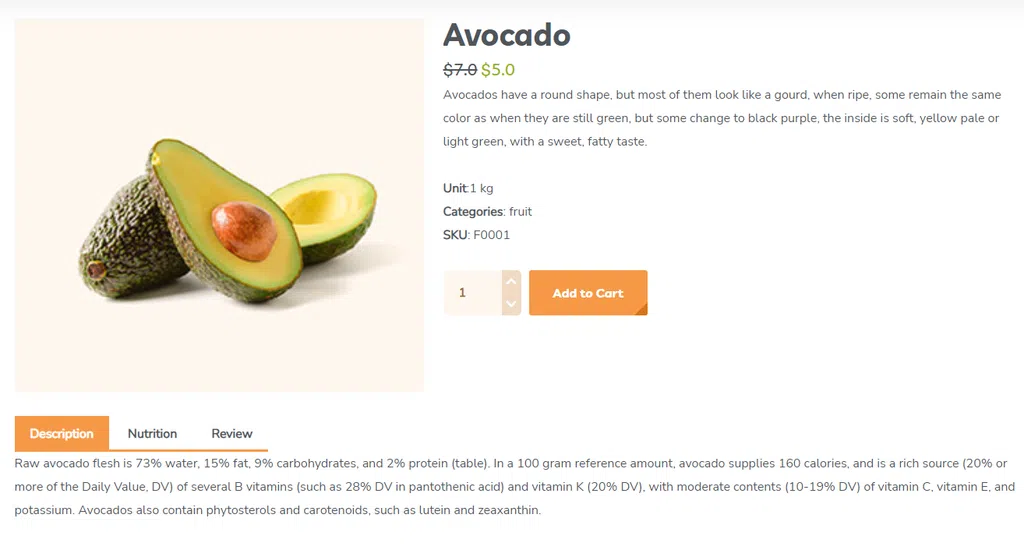The image size is (1024, 556).
Task: Open the Review tab
Action: [232, 434]
